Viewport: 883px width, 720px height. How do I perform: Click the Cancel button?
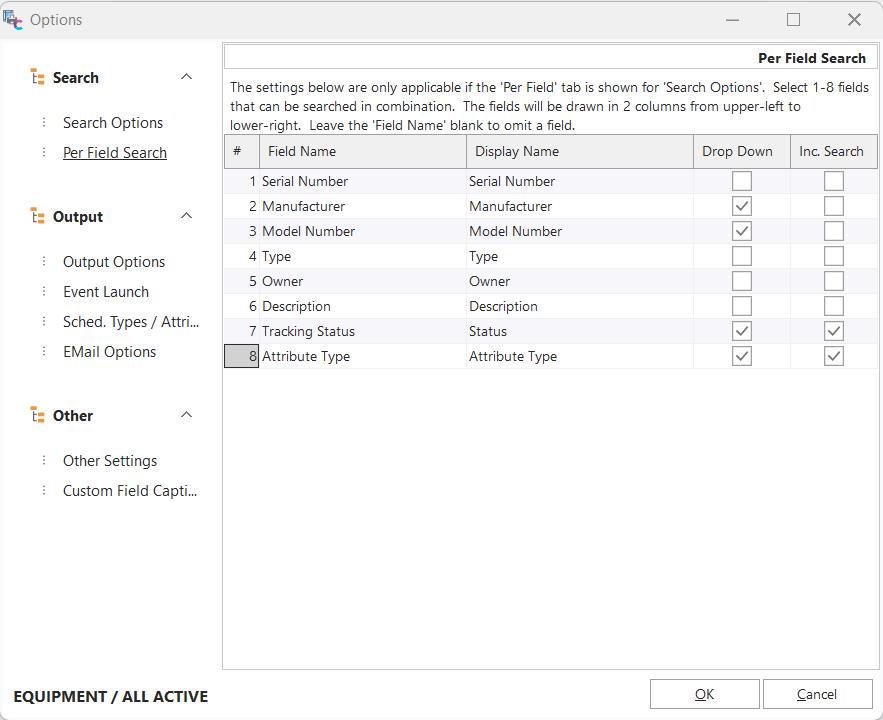tap(817, 694)
